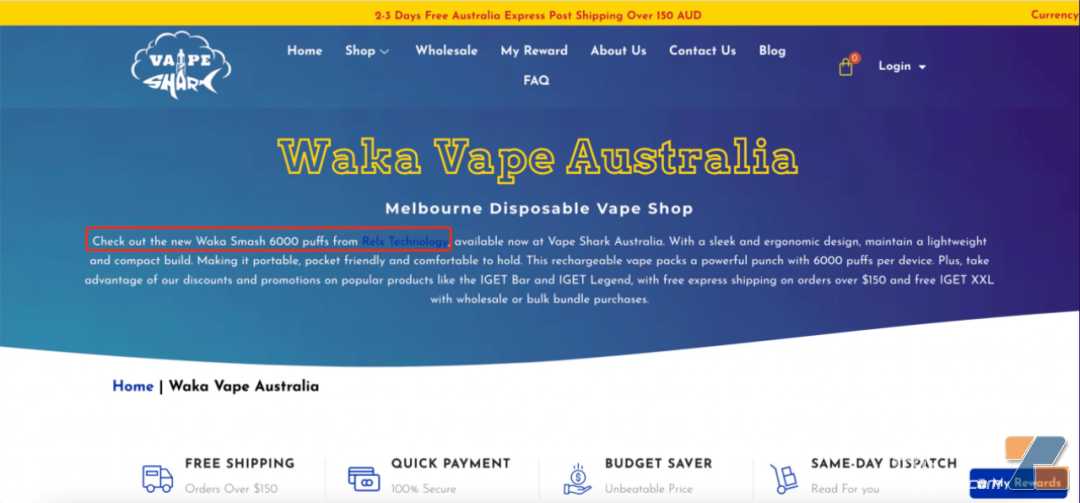Follow the Relx Technology hyperlink
Image resolution: width=1080 pixels, height=503 pixels.
click(x=405, y=242)
